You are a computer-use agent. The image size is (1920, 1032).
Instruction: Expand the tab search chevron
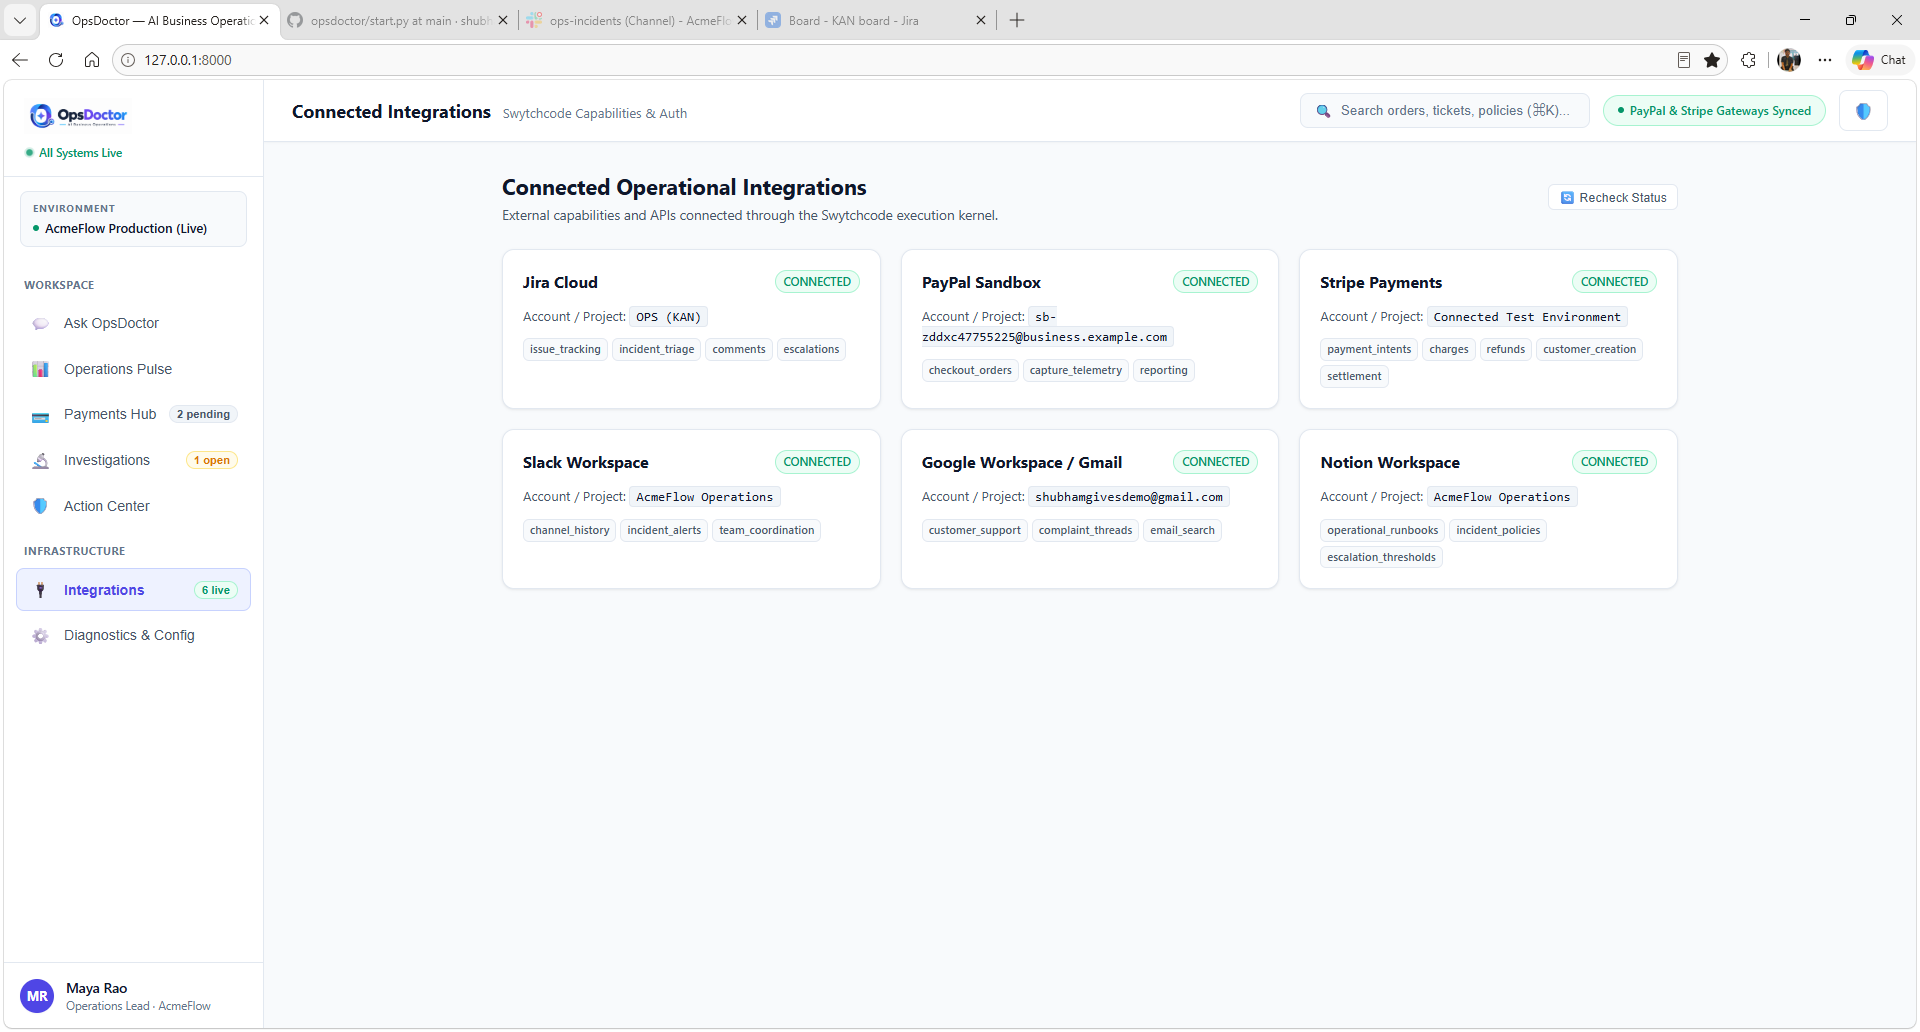(19, 20)
